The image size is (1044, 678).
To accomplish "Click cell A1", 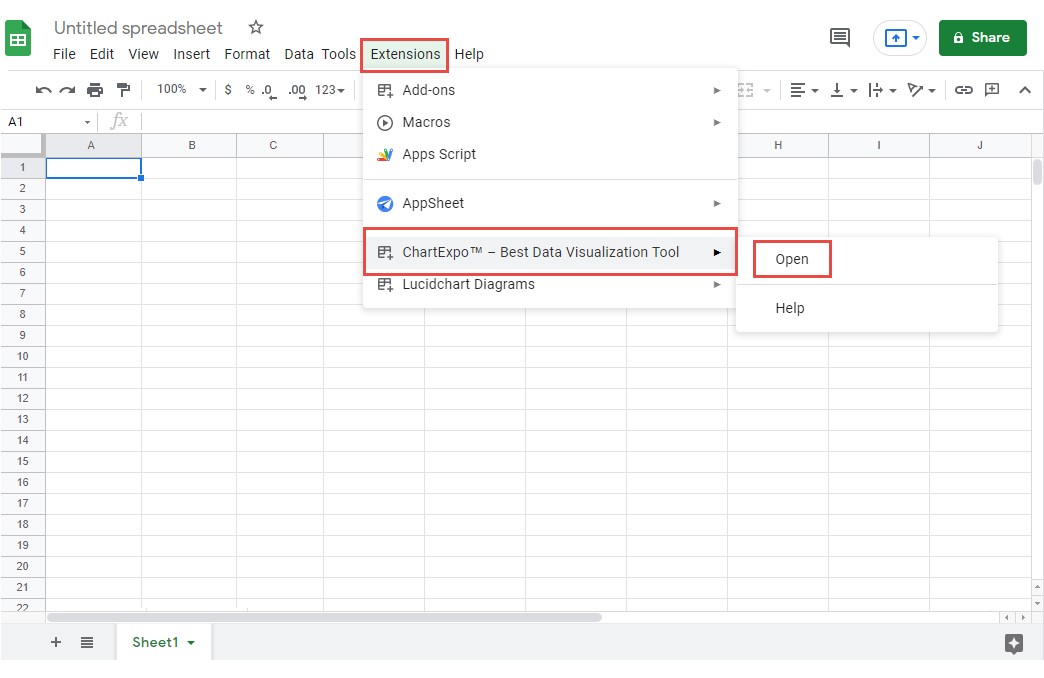I will [x=93, y=168].
